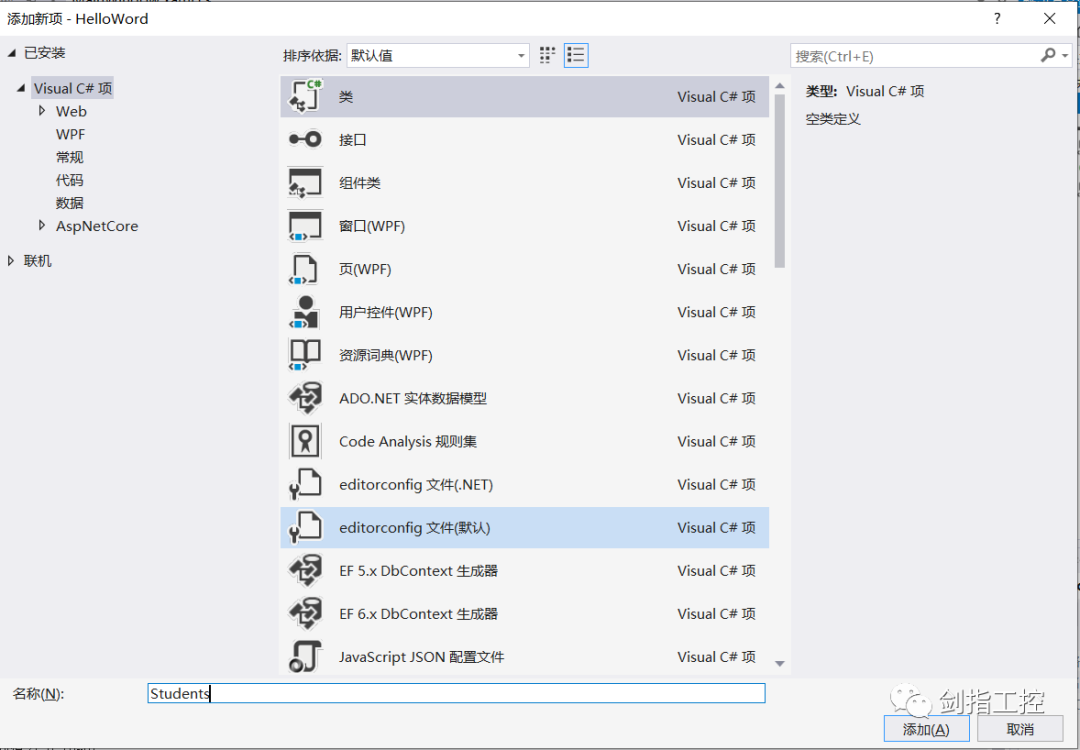This screenshot has height=750, width=1080.
Task: Select the WPF category
Action: [70, 134]
